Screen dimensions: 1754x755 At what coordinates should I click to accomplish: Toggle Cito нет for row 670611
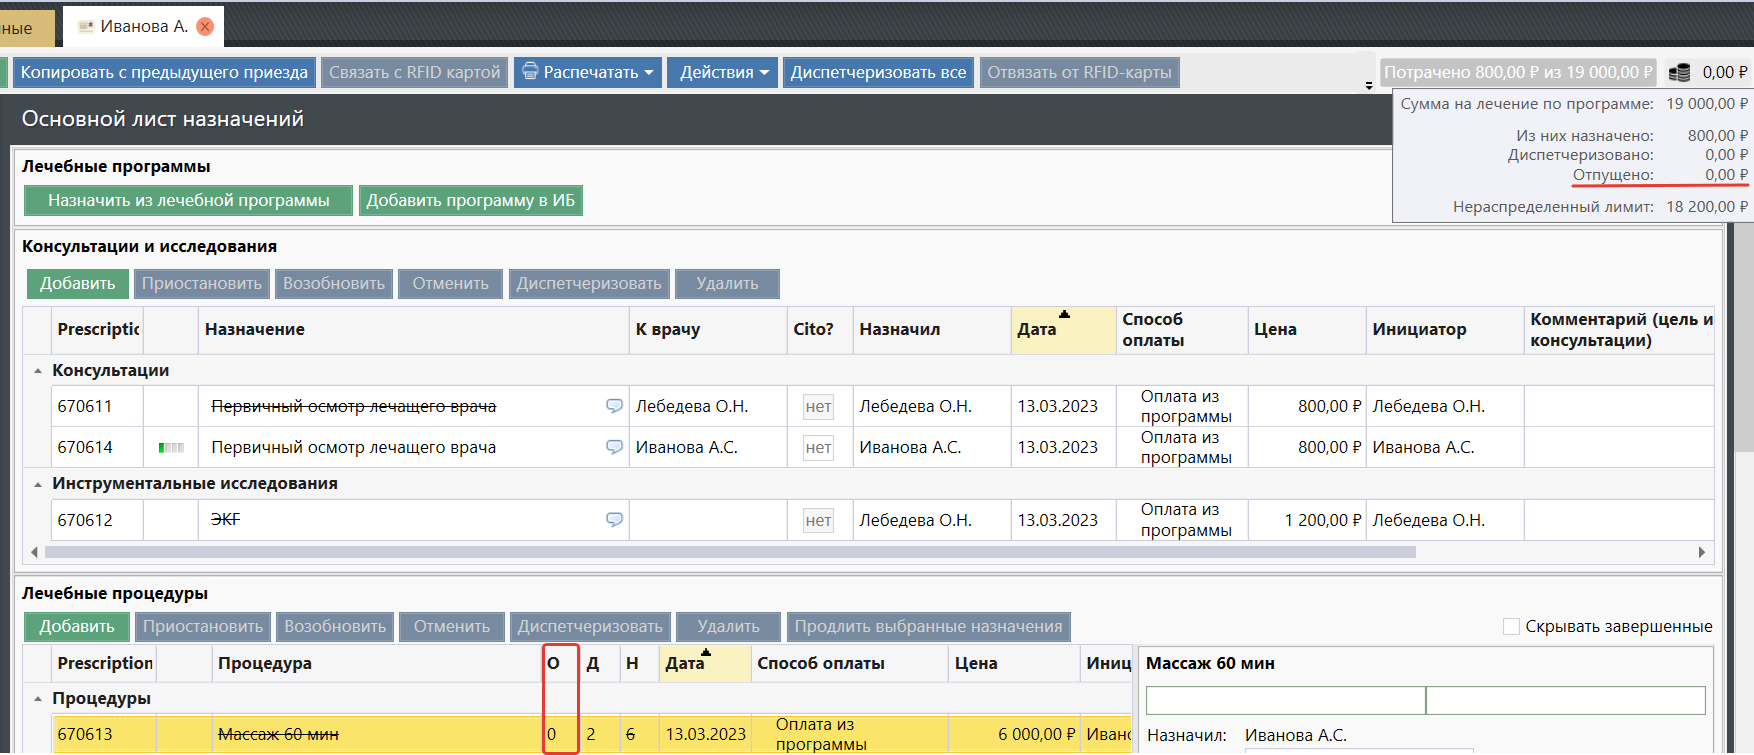(x=818, y=407)
